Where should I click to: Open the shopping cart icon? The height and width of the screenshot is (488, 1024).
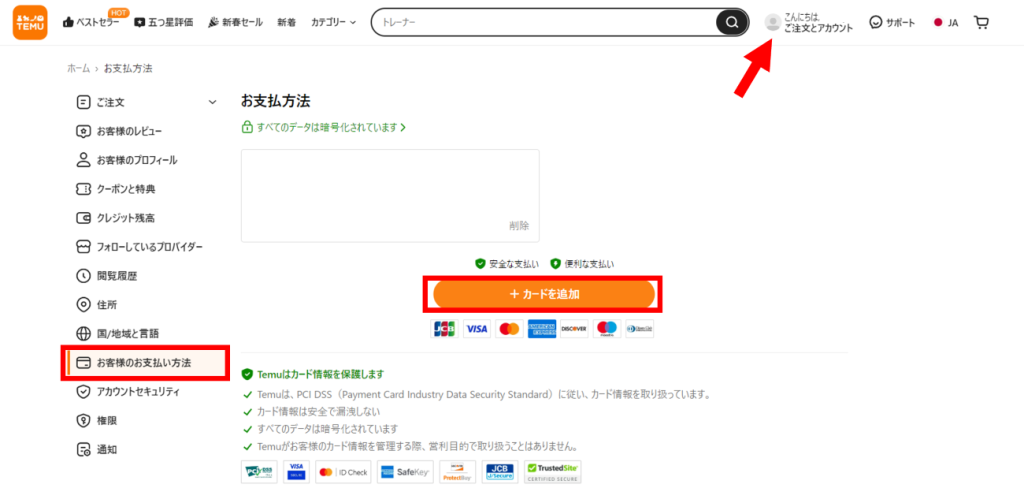981,22
